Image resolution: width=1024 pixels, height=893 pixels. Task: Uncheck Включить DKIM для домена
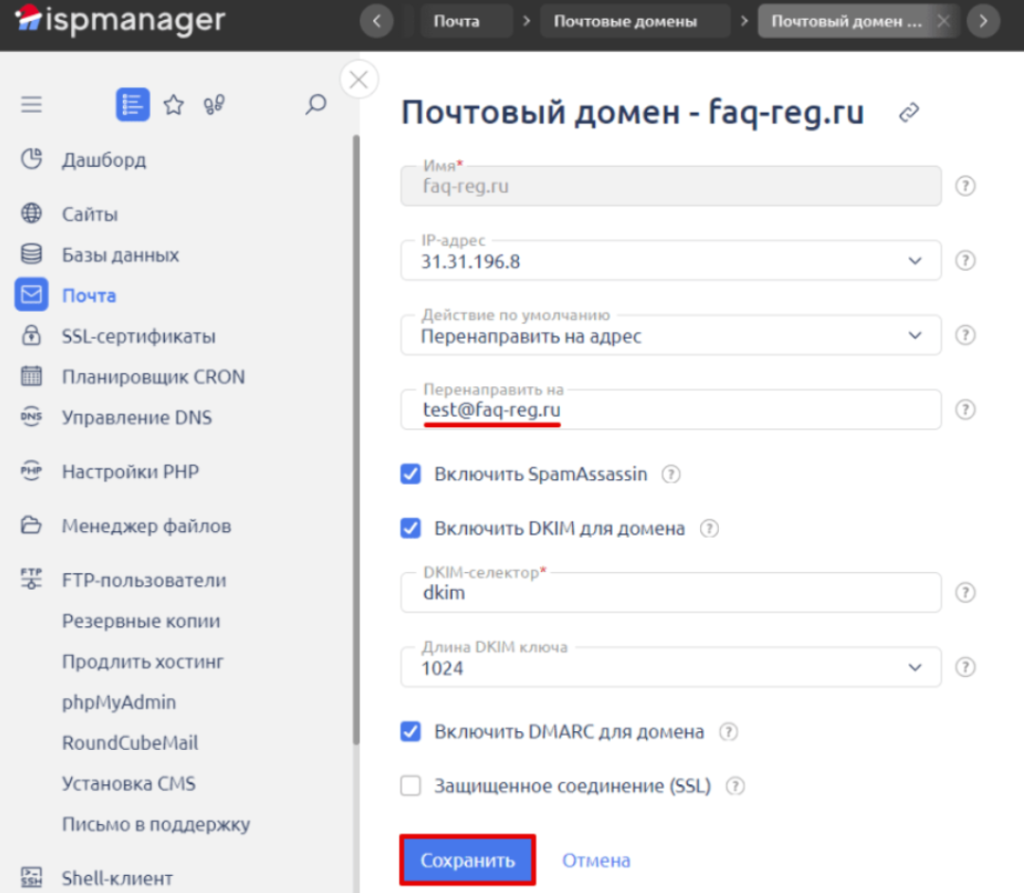pyautogui.click(x=410, y=528)
